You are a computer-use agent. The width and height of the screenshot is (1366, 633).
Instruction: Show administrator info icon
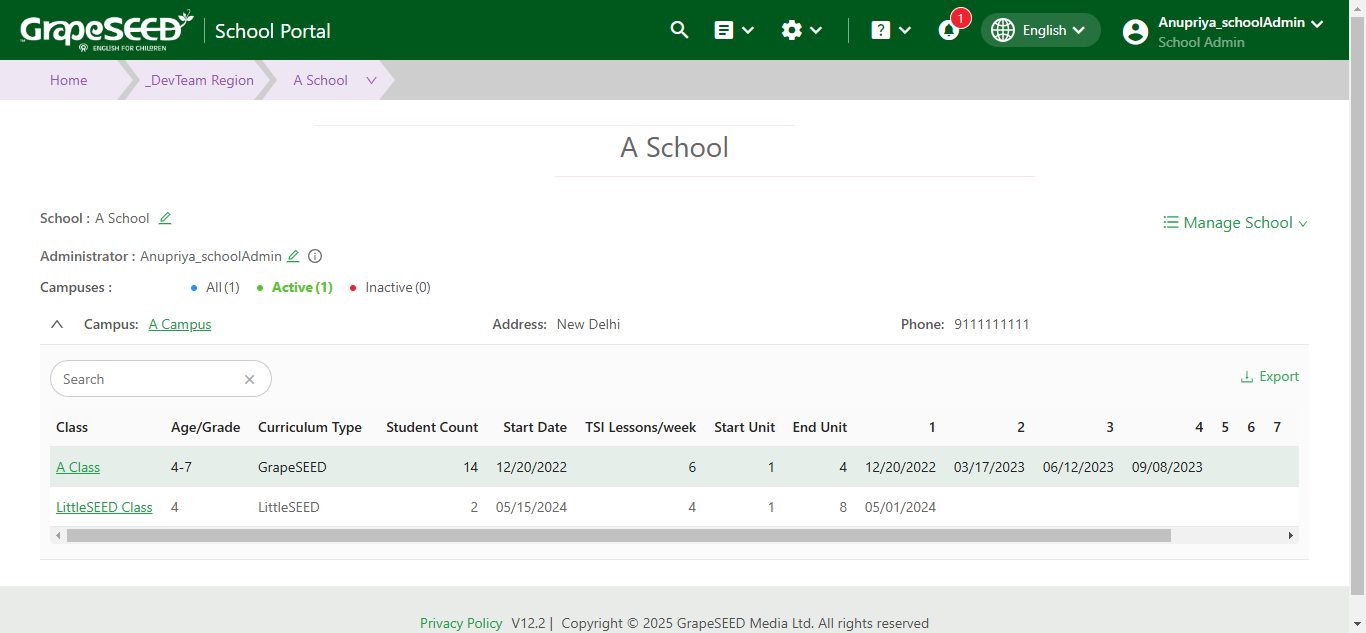(x=315, y=256)
